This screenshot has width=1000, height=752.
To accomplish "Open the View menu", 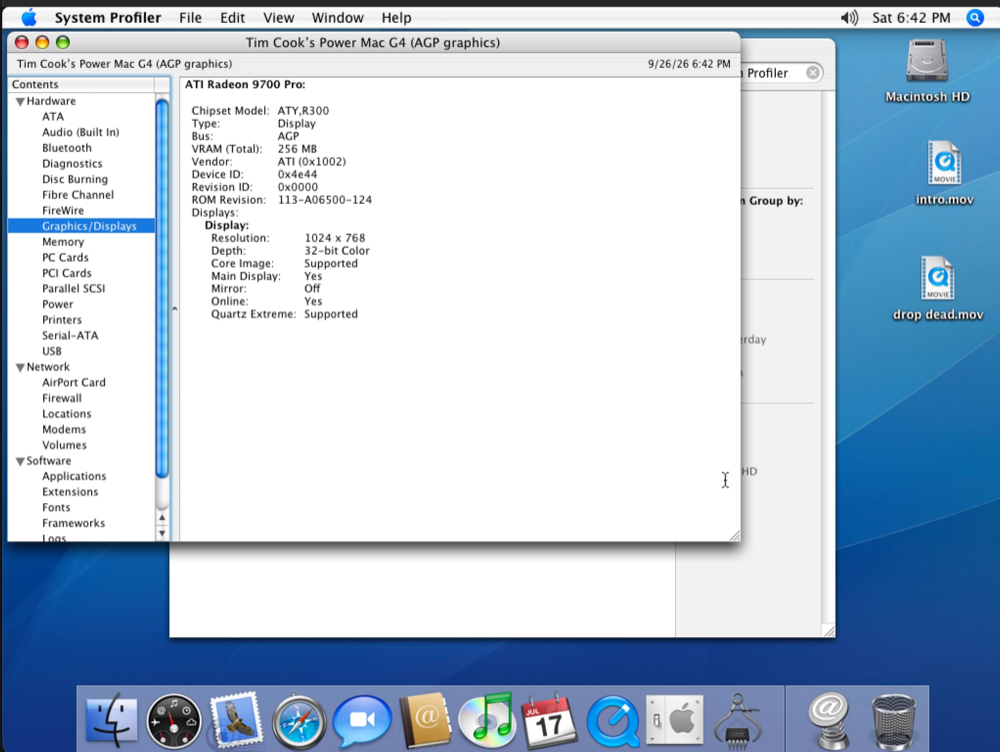I will [x=279, y=18].
